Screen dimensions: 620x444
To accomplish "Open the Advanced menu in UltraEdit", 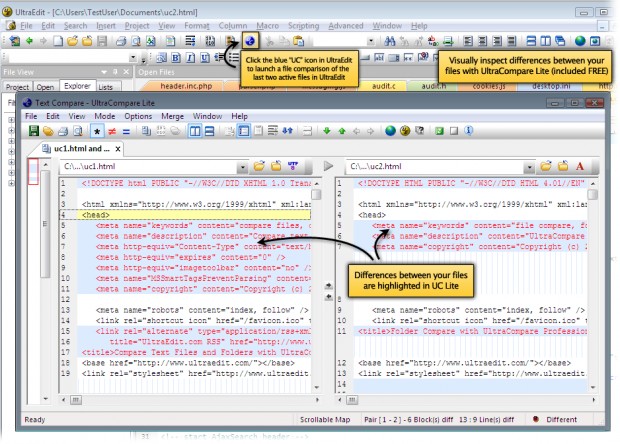I will 346,26.
